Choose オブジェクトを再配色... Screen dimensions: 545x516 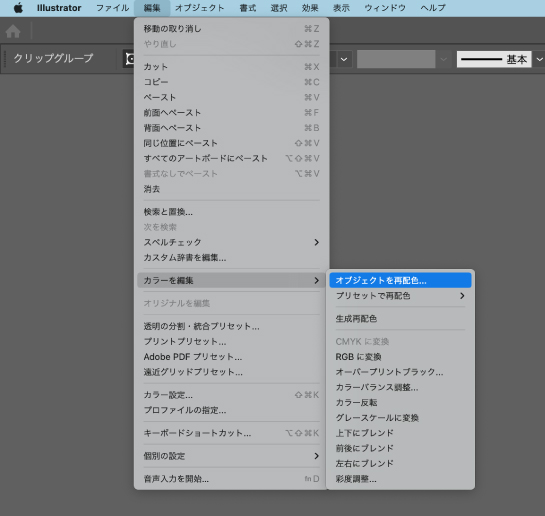[400, 280]
